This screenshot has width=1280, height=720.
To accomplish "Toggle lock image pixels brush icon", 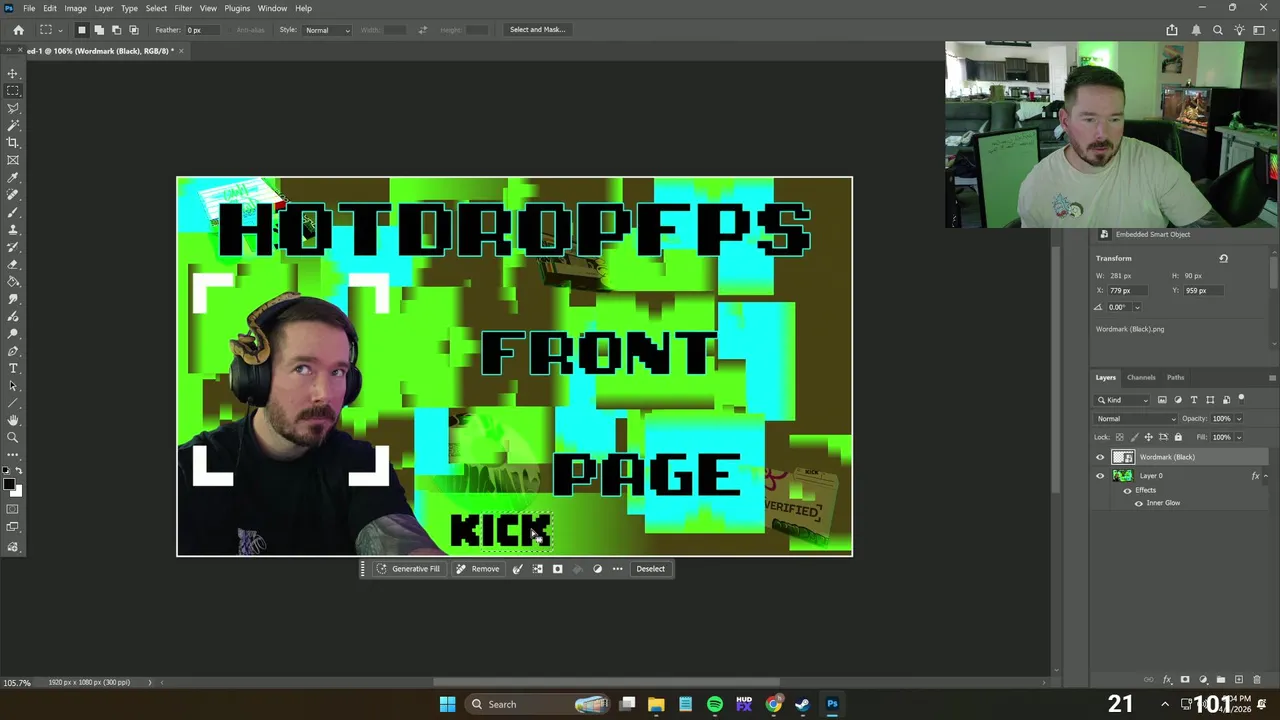I will (x=1134, y=437).
